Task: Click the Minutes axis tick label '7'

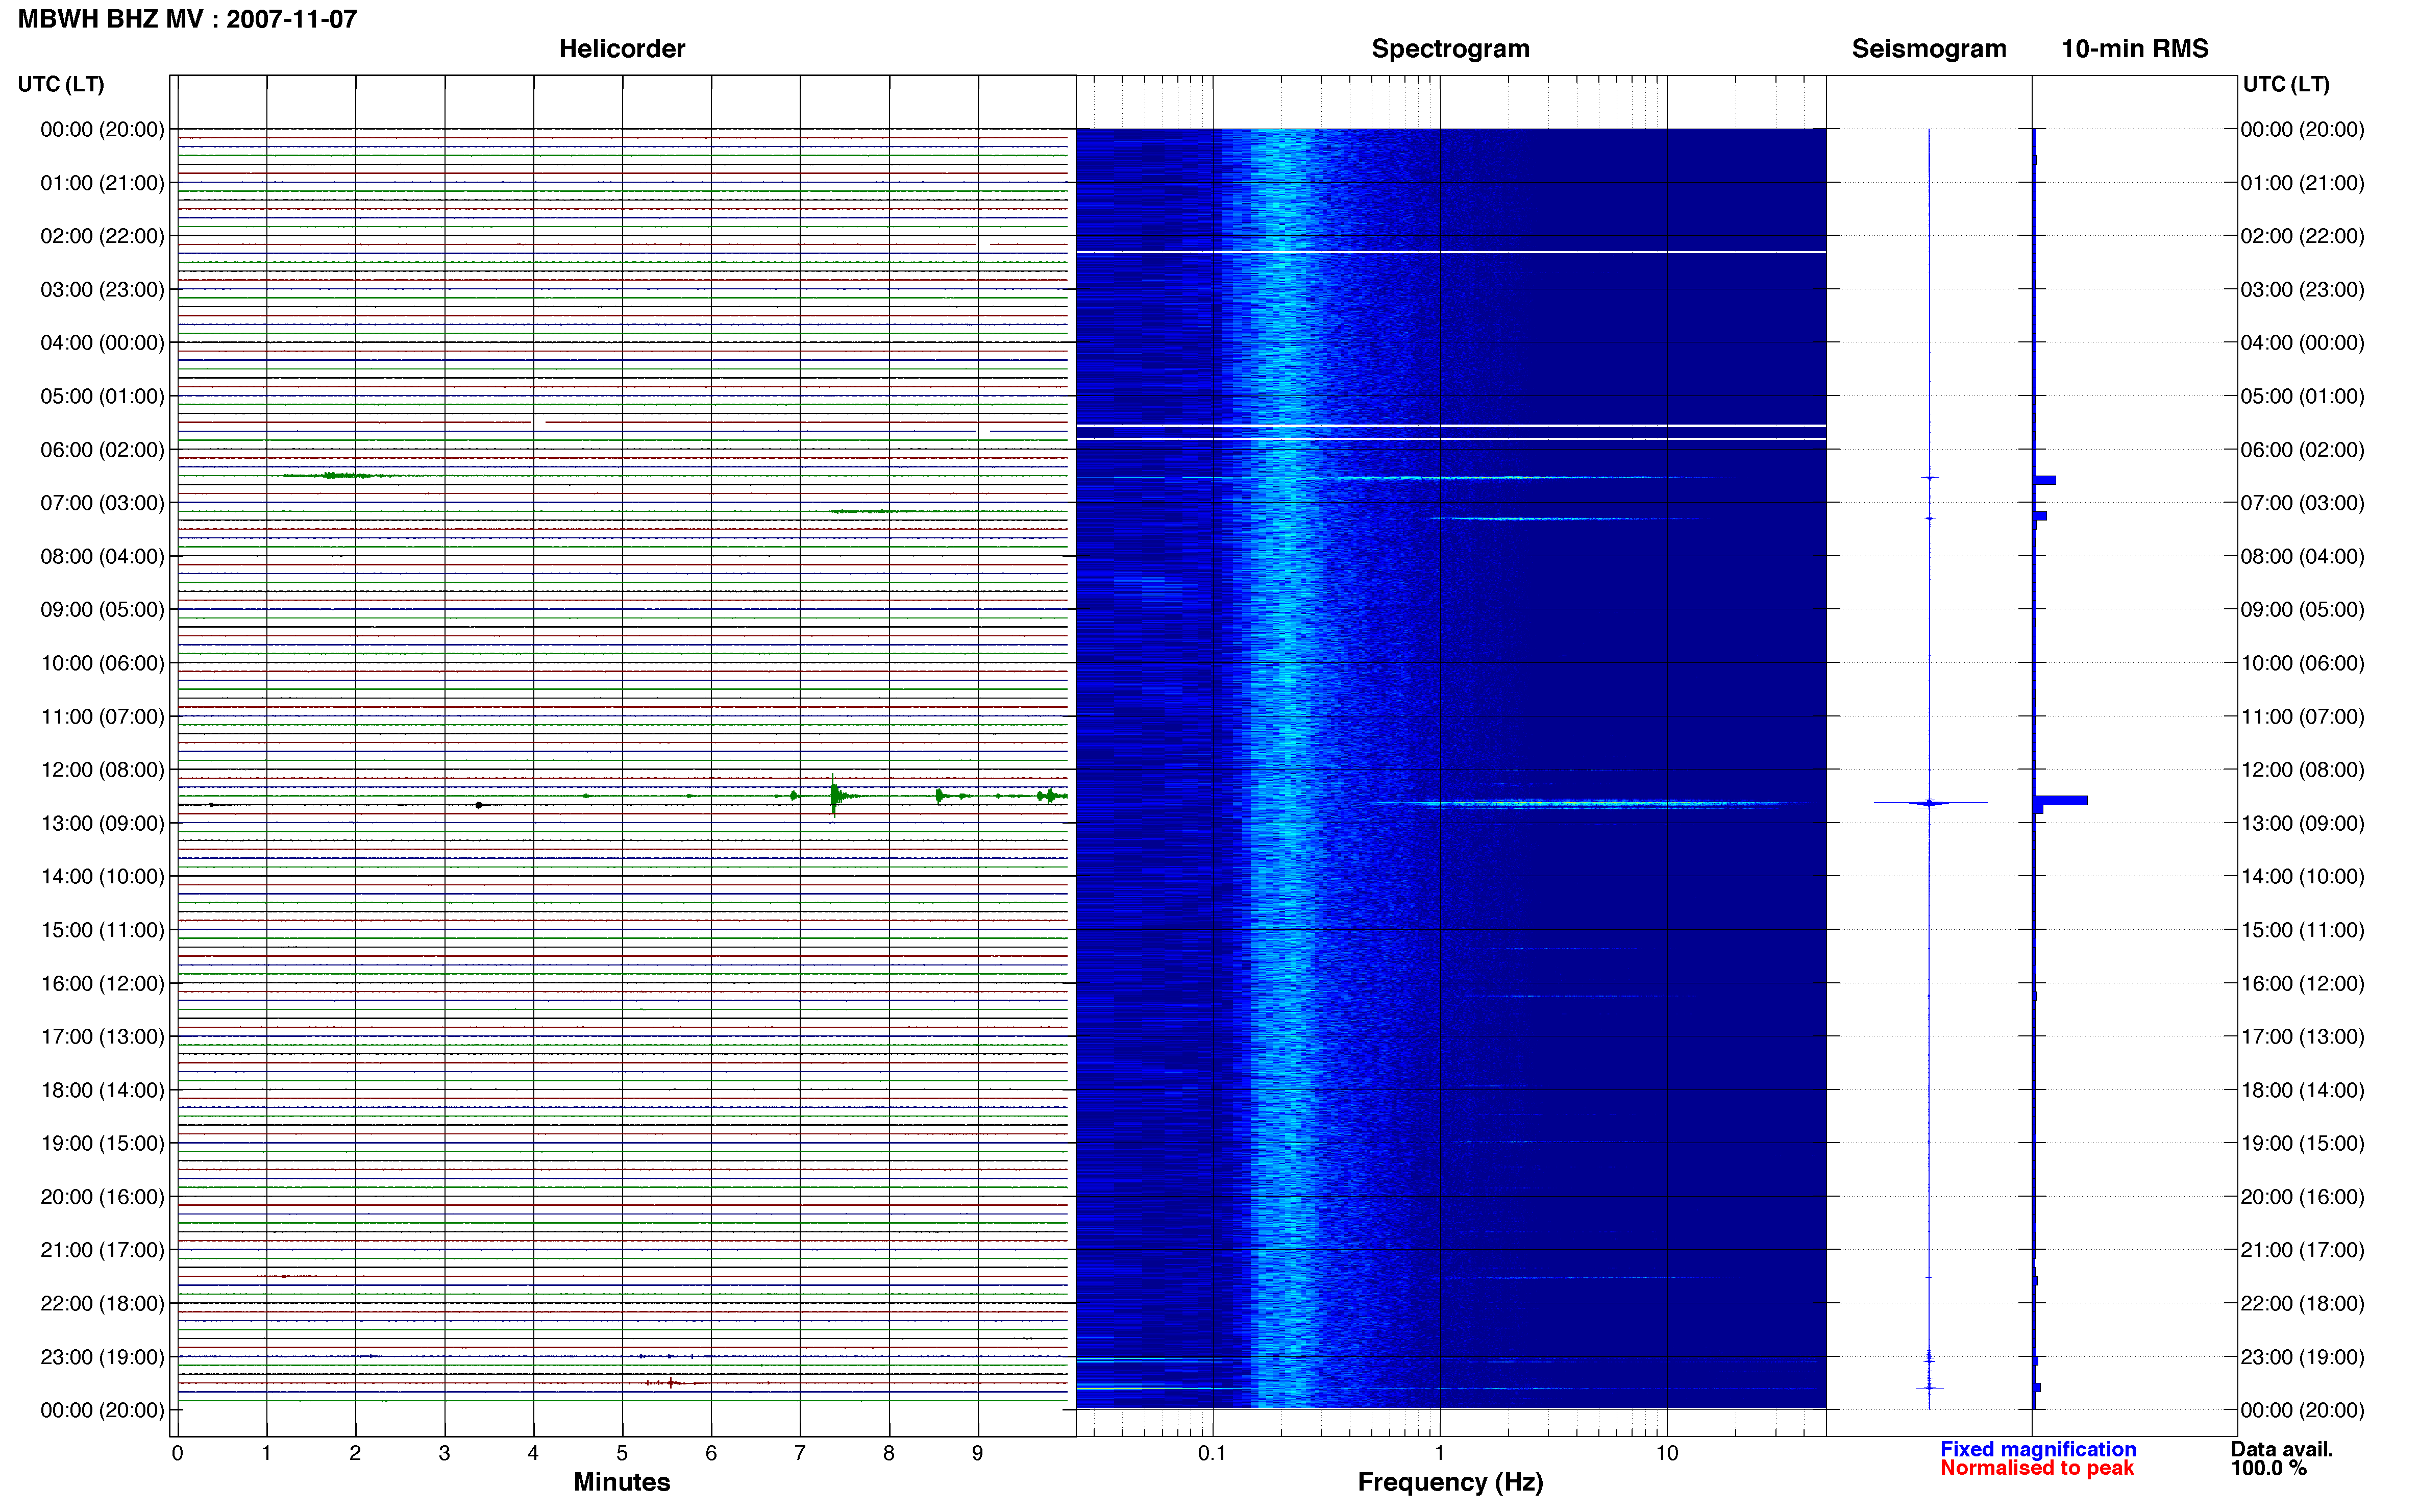Action: pos(800,1453)
